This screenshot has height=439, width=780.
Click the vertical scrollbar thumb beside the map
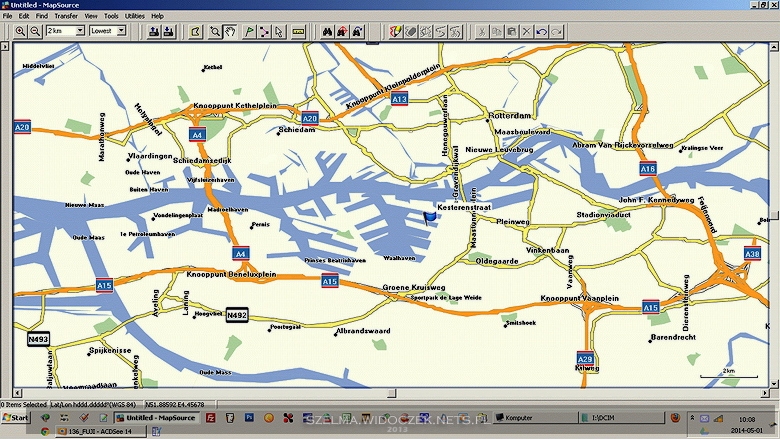click(774, 215)
